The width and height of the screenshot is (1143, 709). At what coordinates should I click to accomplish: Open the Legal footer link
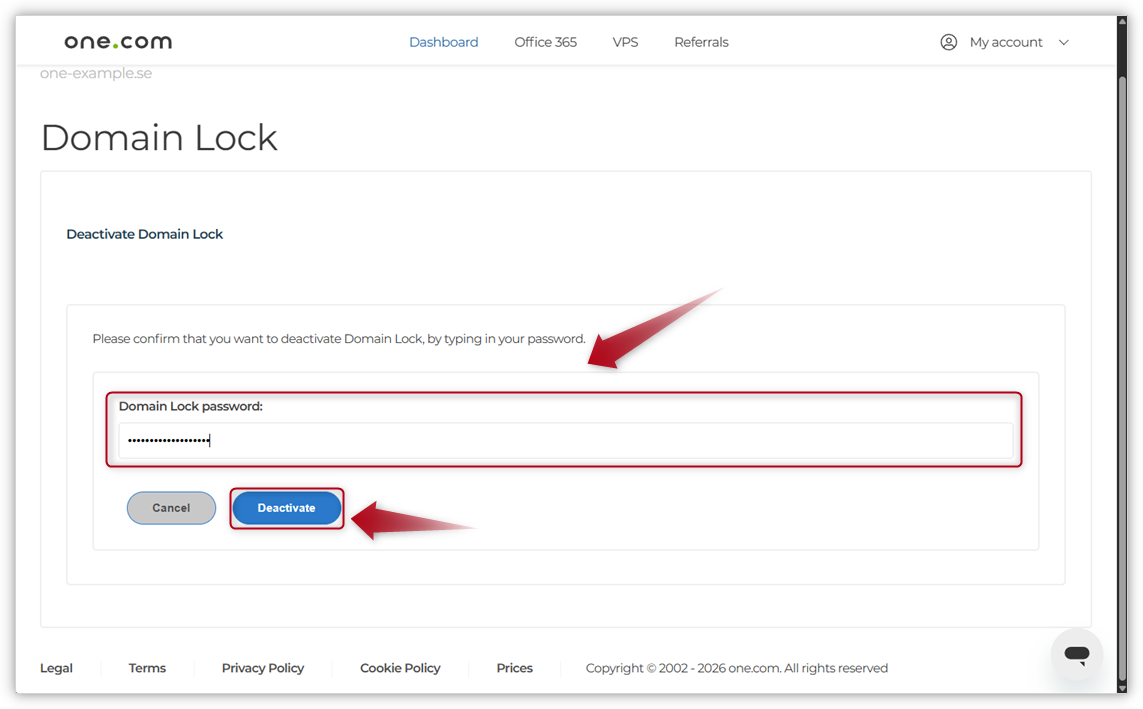[x=56, y=668]
